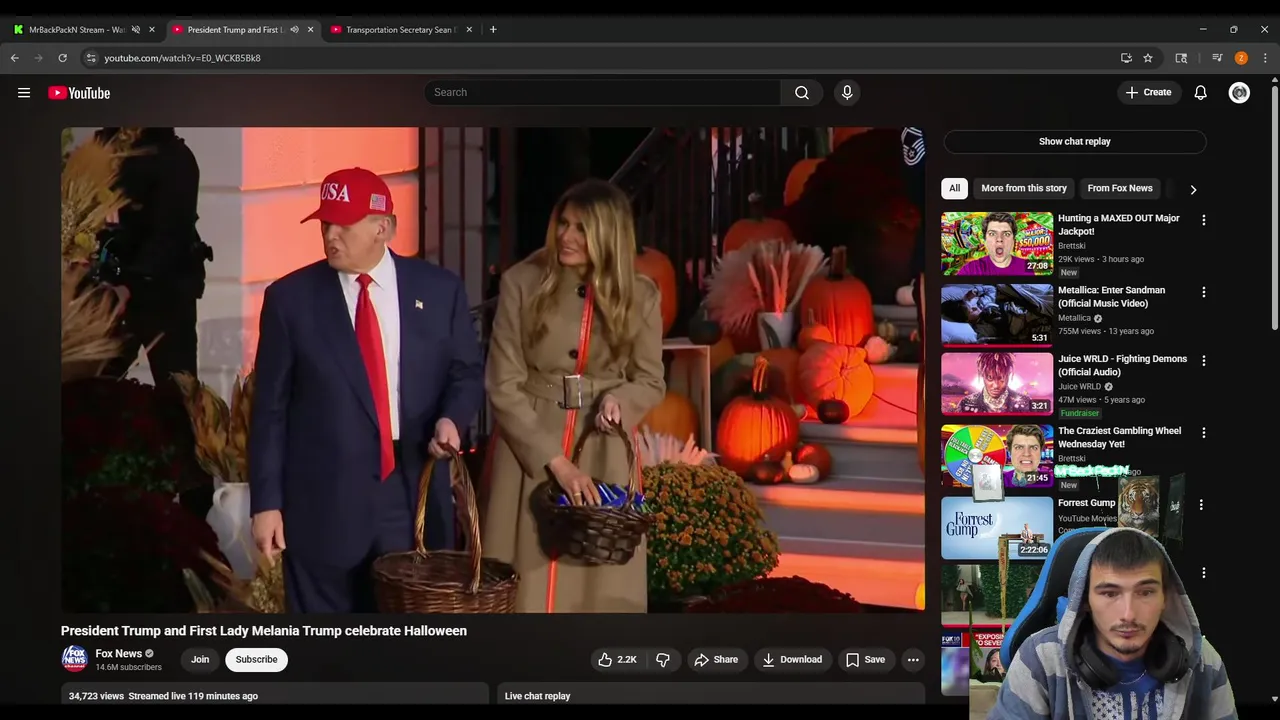
Task: Open the Fox News channel name link
Action: point(118,654)
